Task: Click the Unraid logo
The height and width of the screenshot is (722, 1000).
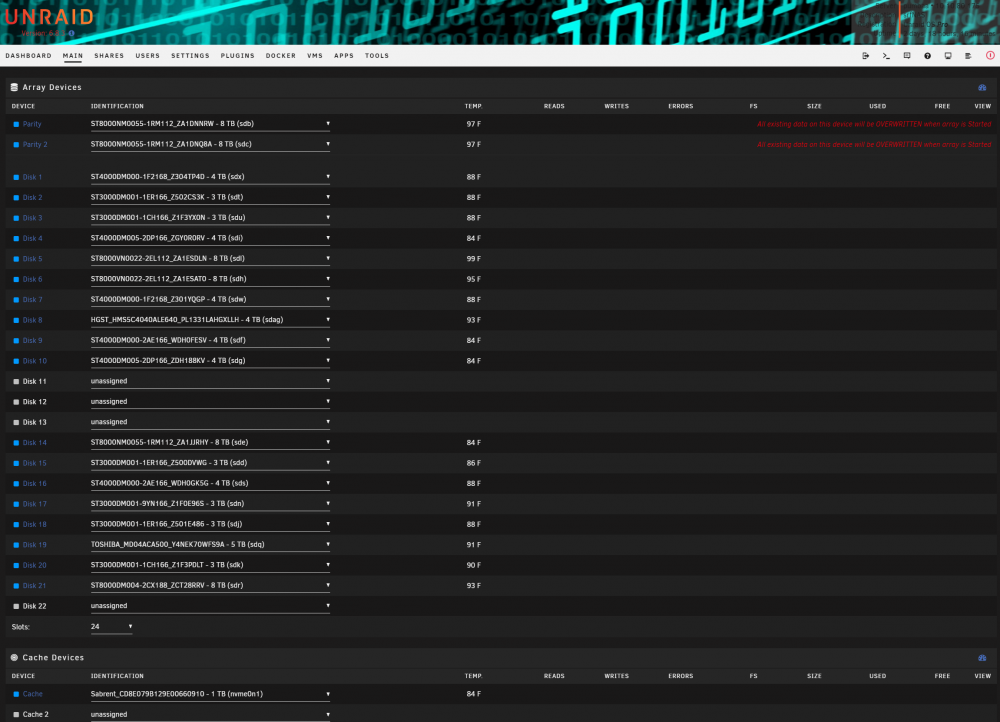Action: pos(49,17)
